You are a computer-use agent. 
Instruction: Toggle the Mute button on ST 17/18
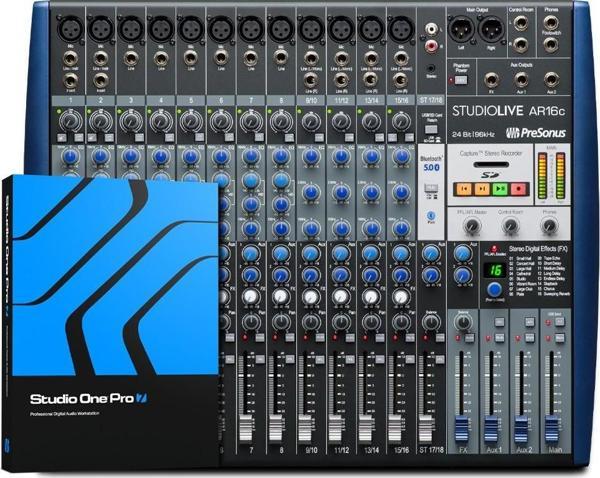pyautogui.click(x=440, y=338)
